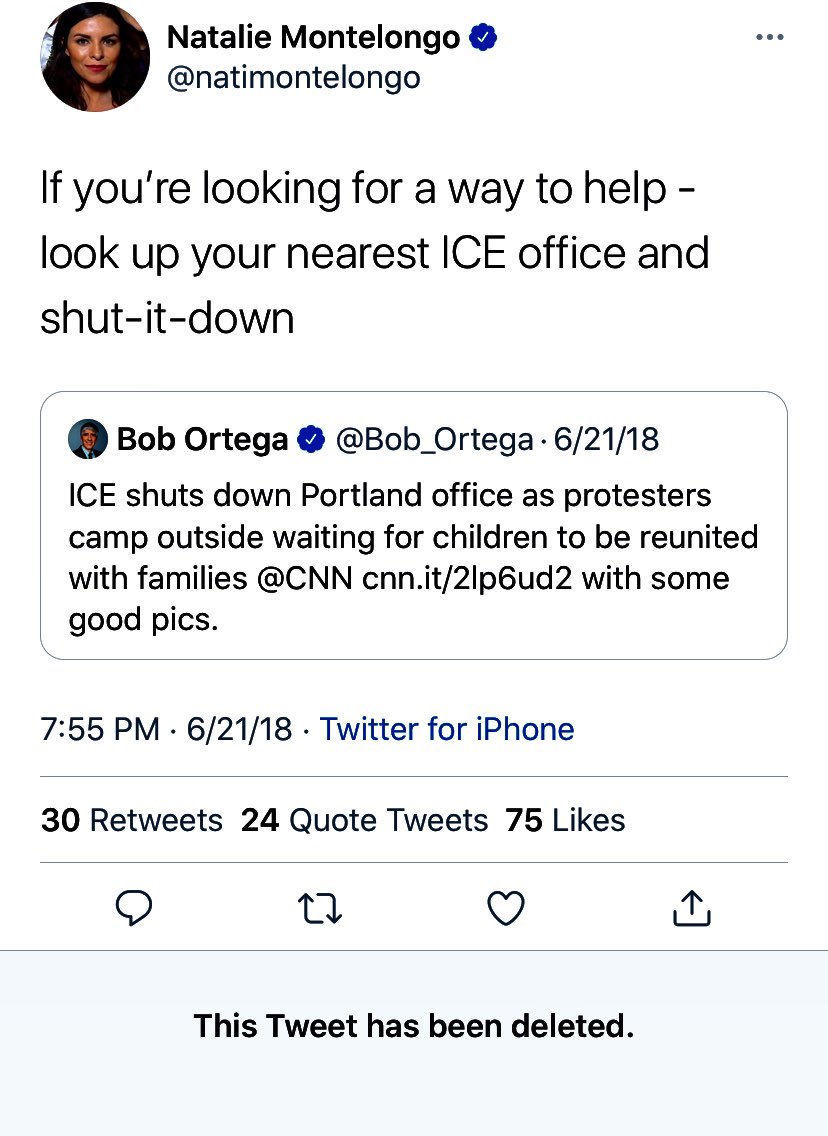Tap Bob Ortega's small avatar
Screen dimensions: 828x1136
88,439
